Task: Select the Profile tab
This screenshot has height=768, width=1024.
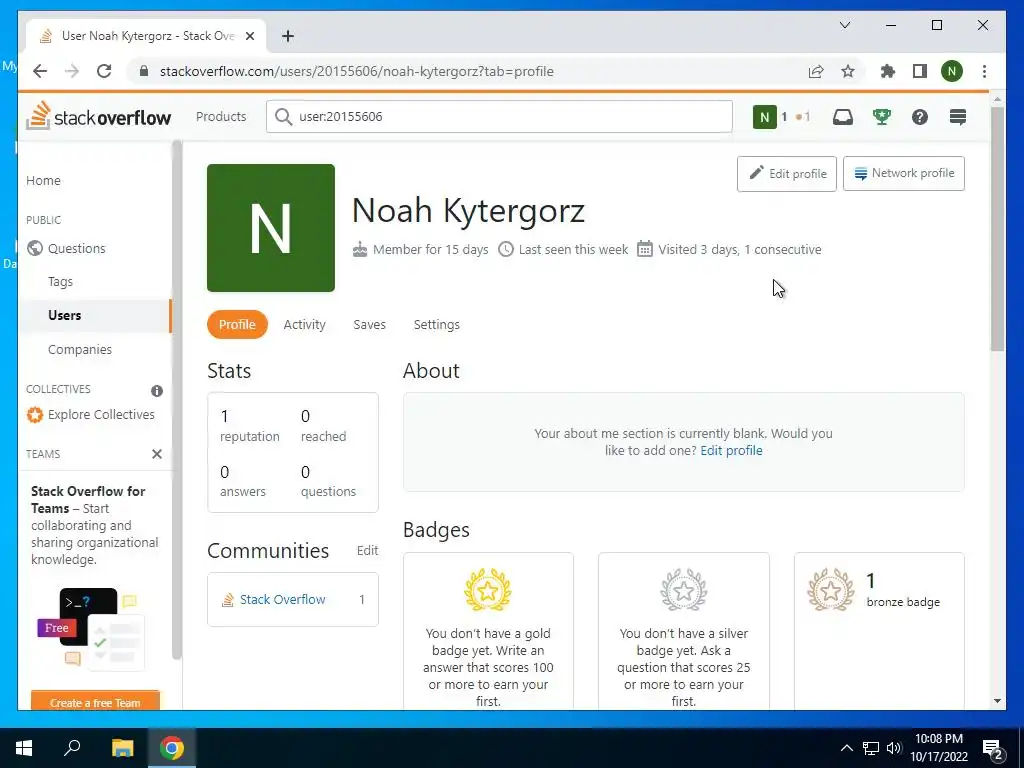Action: (237, 325)
